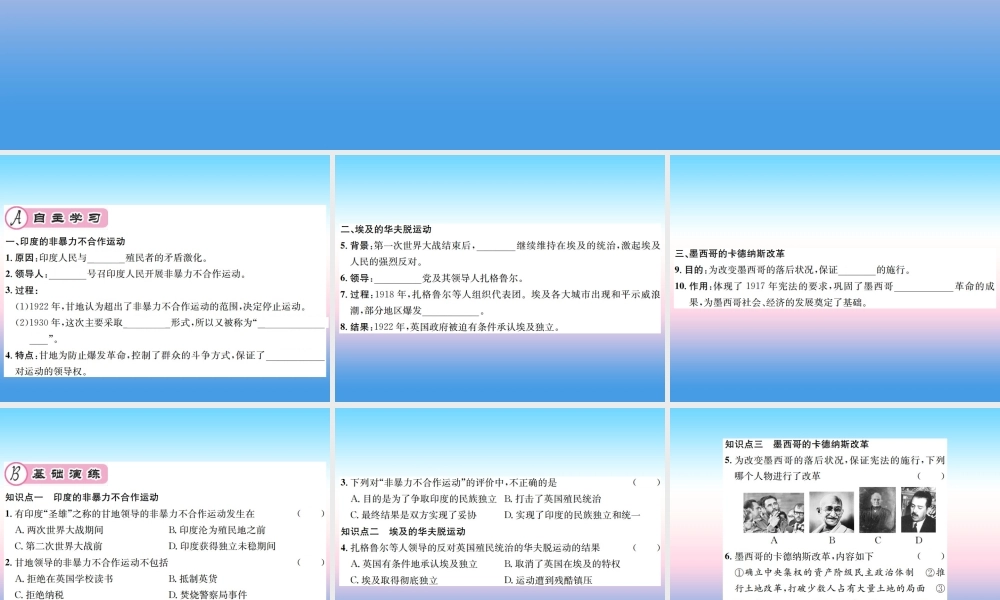Viewport: 1000px width, 600px height.
Task: Choose option D. 焚烧警察局事件
Action: coord(208,594)
